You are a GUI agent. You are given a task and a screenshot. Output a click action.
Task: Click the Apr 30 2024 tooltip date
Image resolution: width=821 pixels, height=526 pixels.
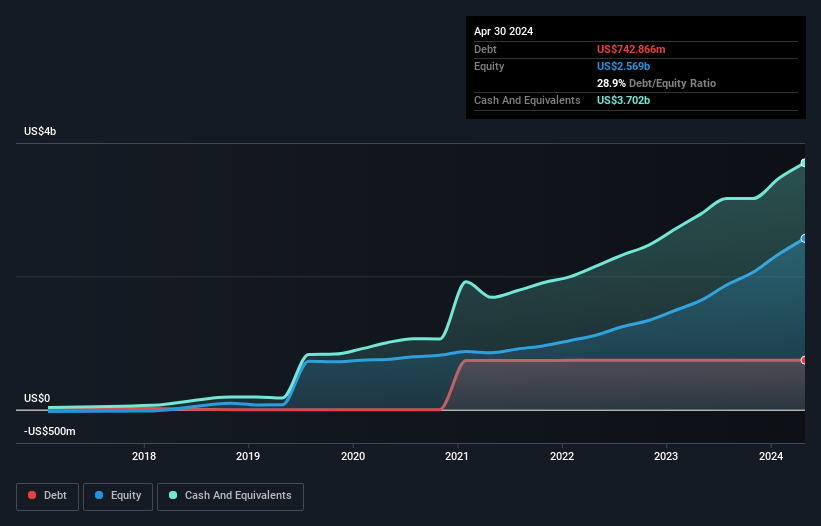point(503,31)
